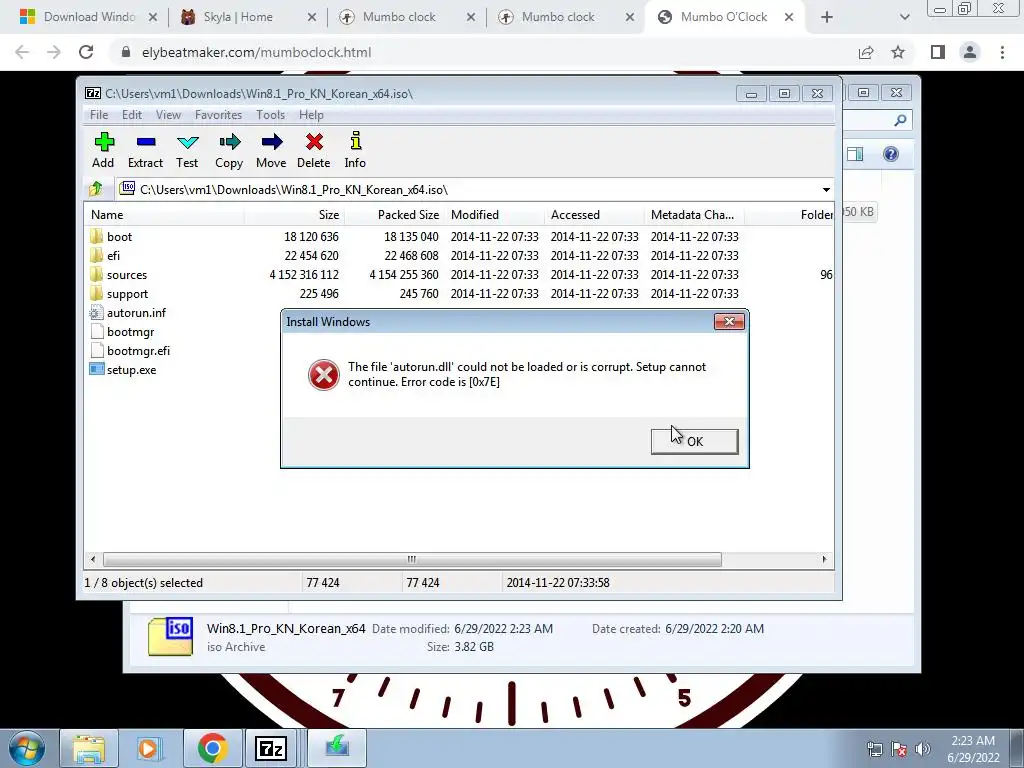Open the taskbar clock showing 2:23 AM
The height and width of the screenshot is (768, 1024).
(973, 749)
